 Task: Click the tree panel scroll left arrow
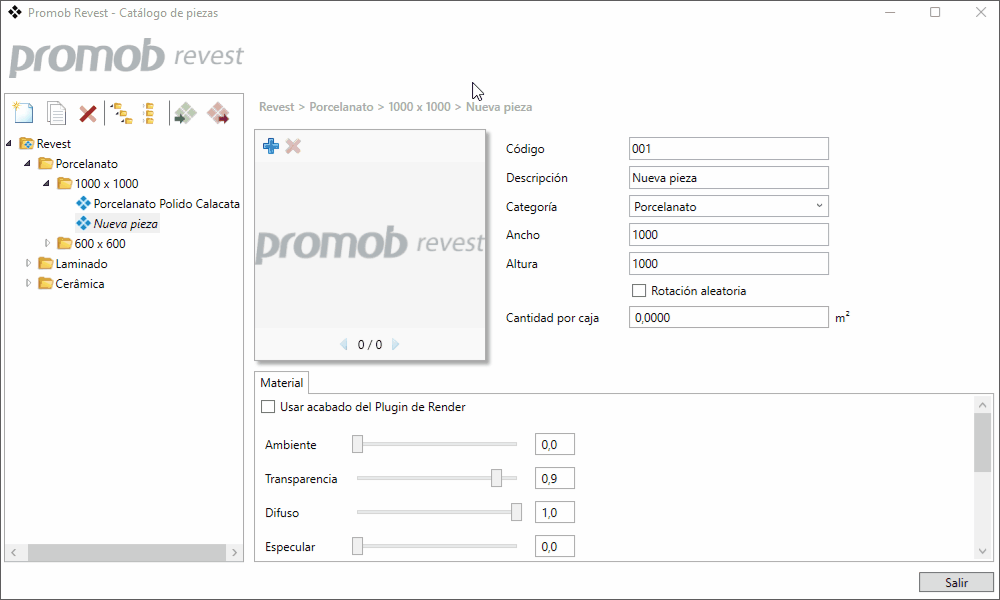click(x=13, y=553)
